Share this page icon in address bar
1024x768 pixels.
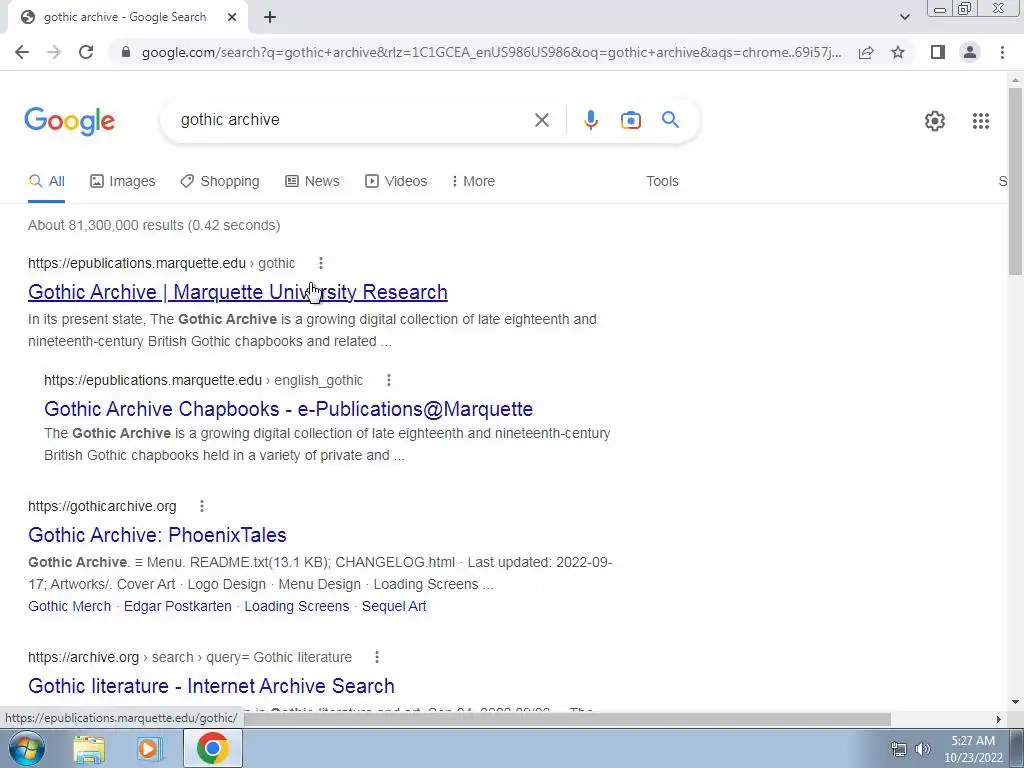coord(866,52)
